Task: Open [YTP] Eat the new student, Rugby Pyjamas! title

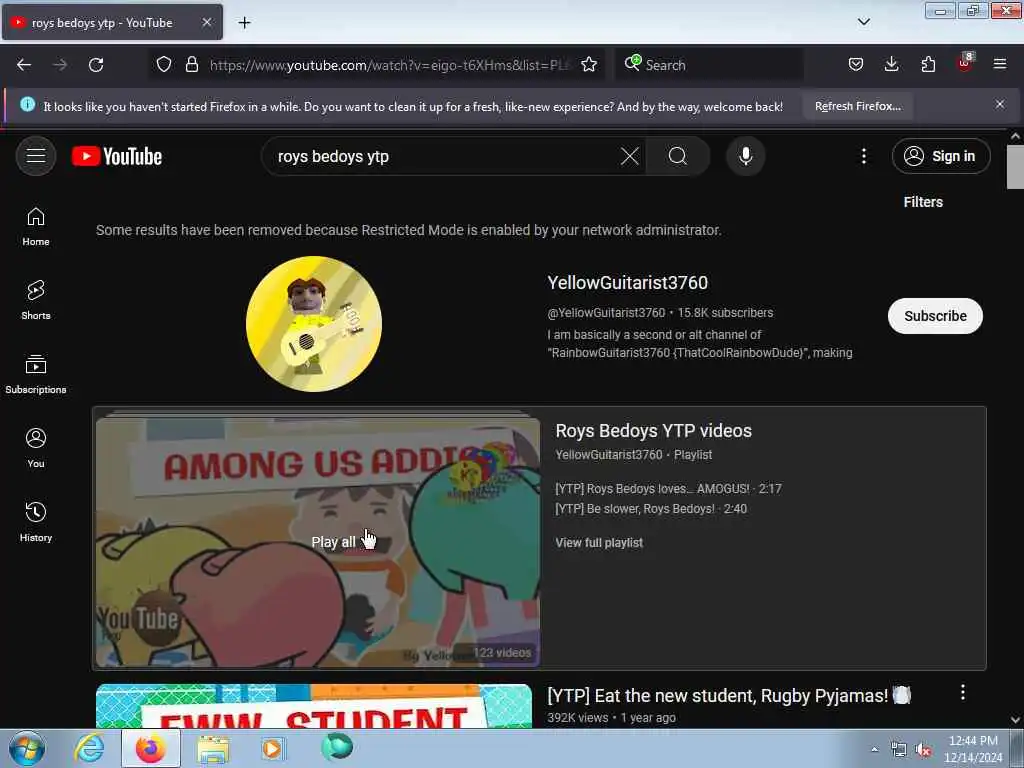Action: 729,696
